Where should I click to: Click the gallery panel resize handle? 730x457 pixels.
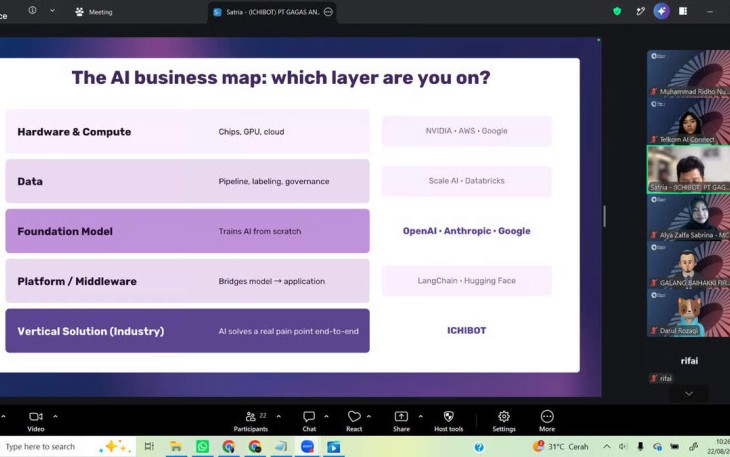pyautogui.click(x=604, y=216)
